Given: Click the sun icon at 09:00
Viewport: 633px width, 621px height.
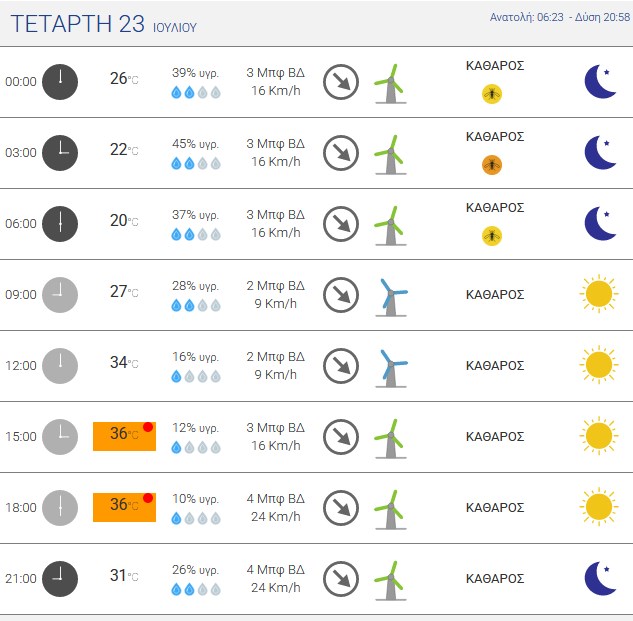Looking at the screenshot, I should click(x=599, y=294).
